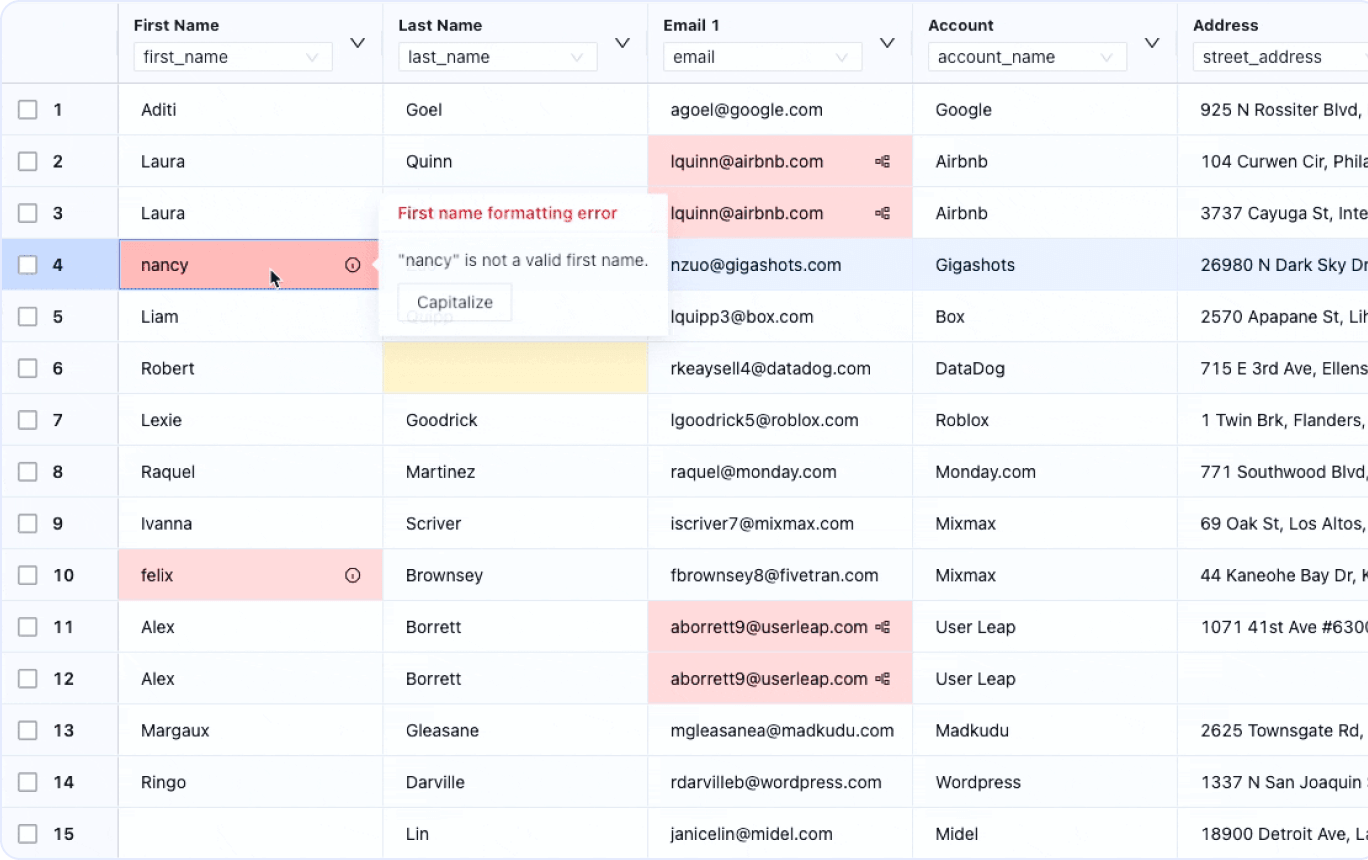This screenshot has width=1368, height=860.
Task: Click the duplicate icon next to lquinn@airbnb.com in row 3
Action: (882, 213)
